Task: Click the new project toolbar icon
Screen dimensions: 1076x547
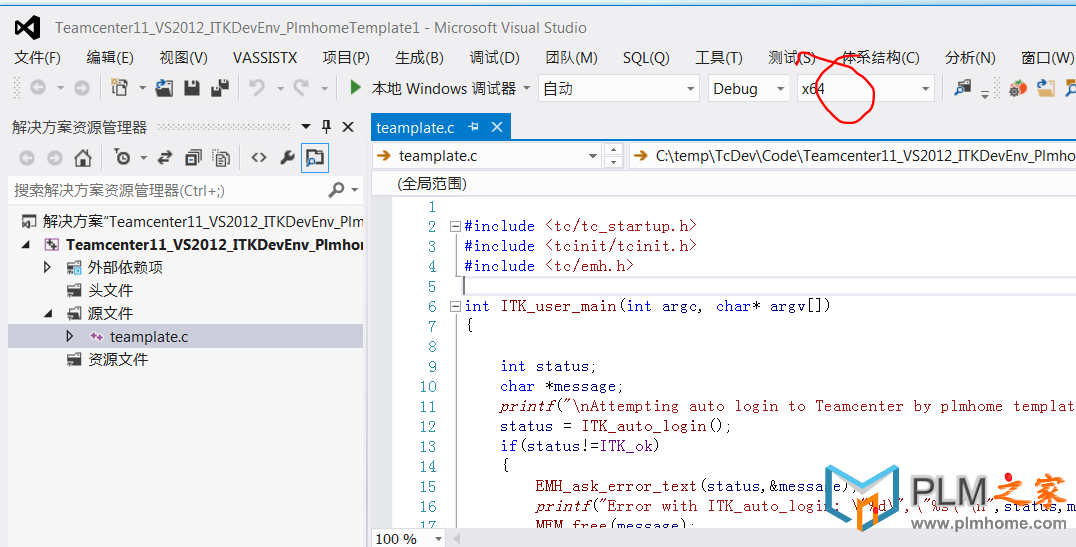Action: [x=120, y=88]
